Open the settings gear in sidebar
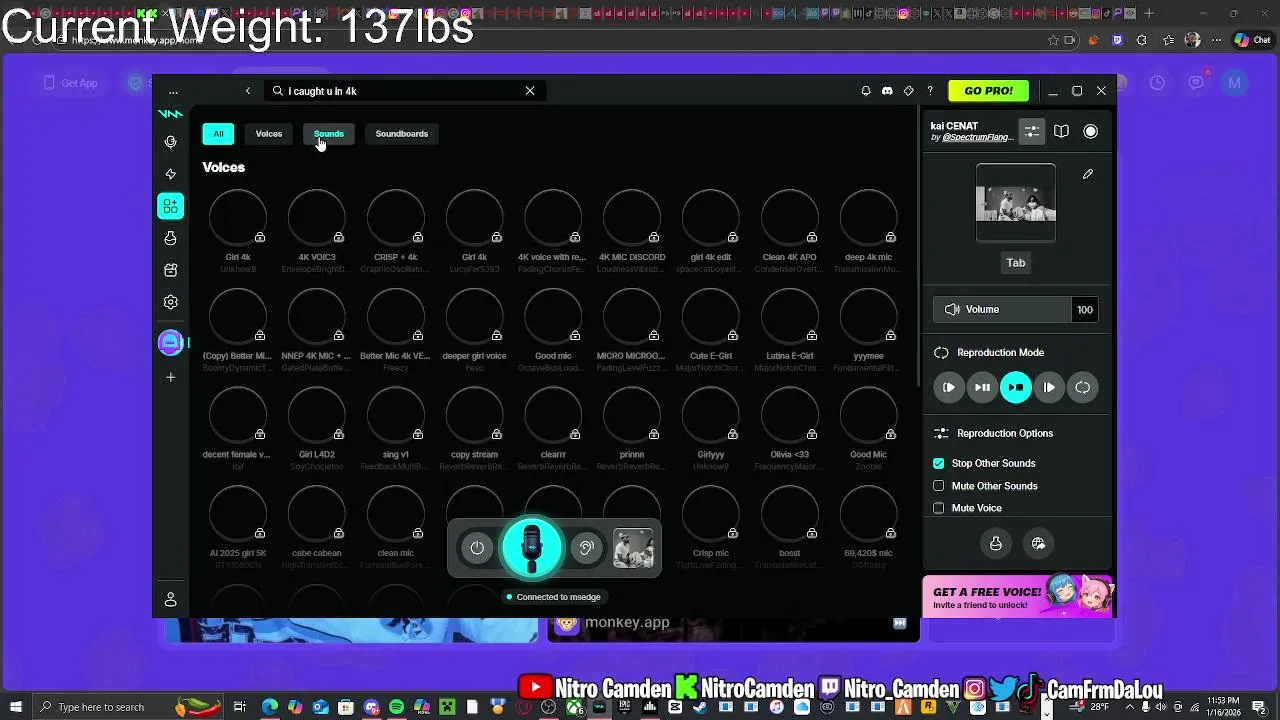This screenshot has width=1280, height=720. pos(171,302)
